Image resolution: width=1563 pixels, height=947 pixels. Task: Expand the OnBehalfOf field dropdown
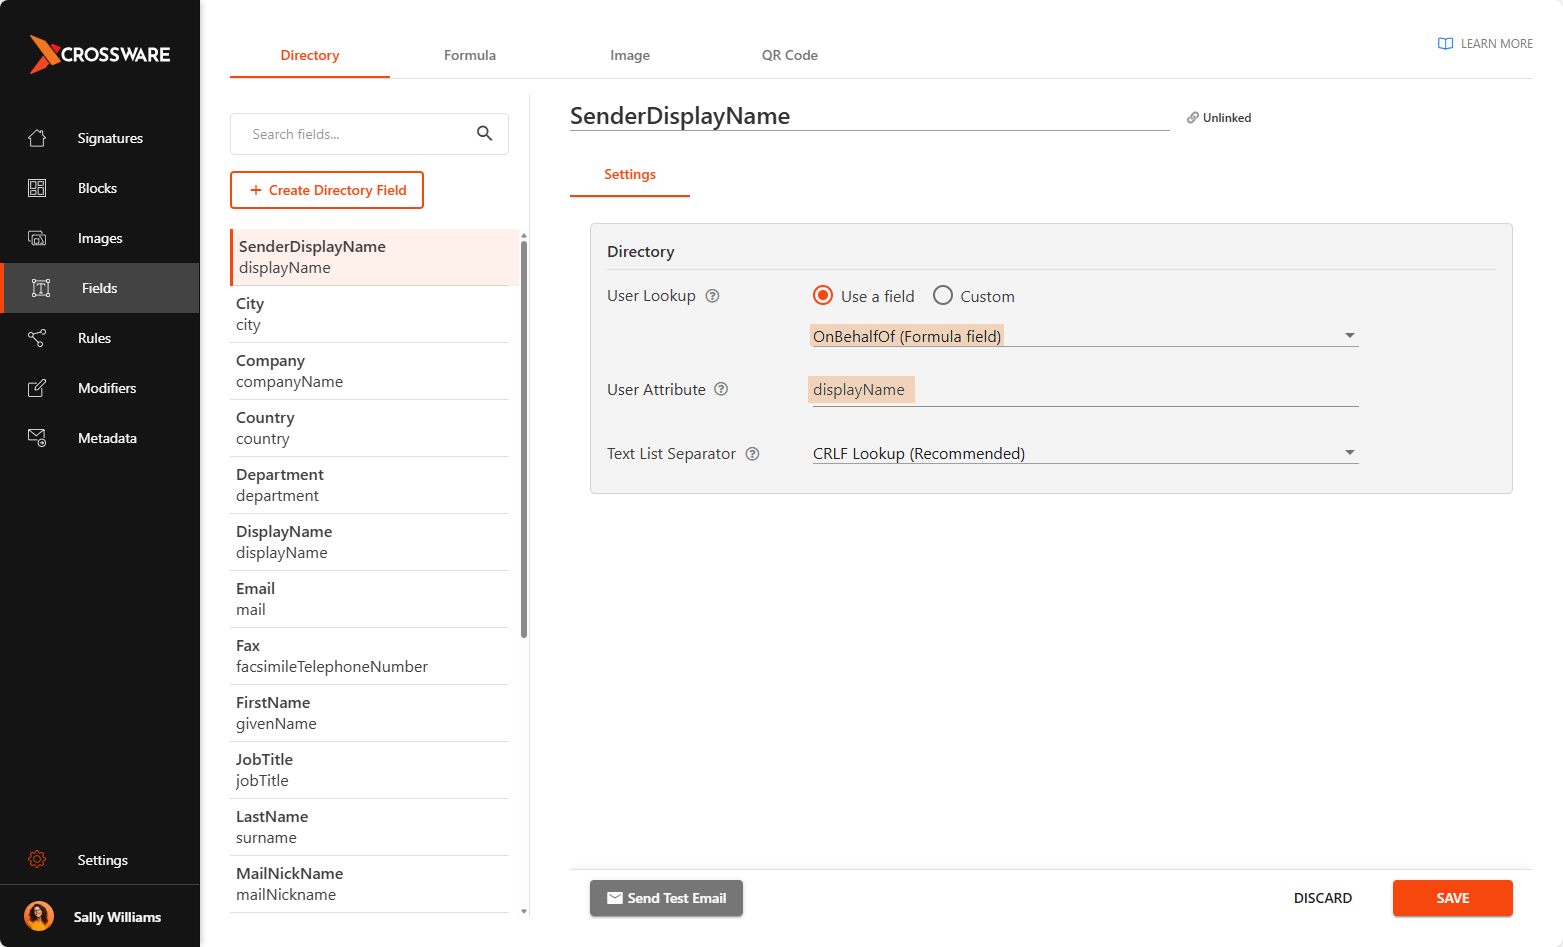(1349, 336)
